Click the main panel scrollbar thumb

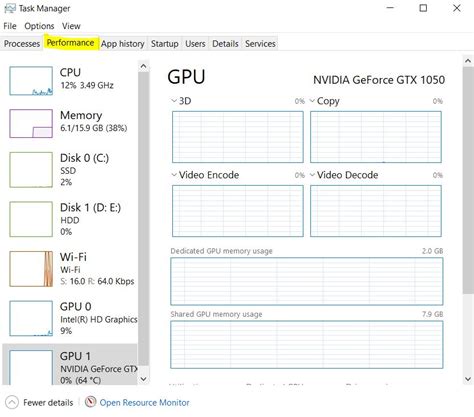coord(468,180)
